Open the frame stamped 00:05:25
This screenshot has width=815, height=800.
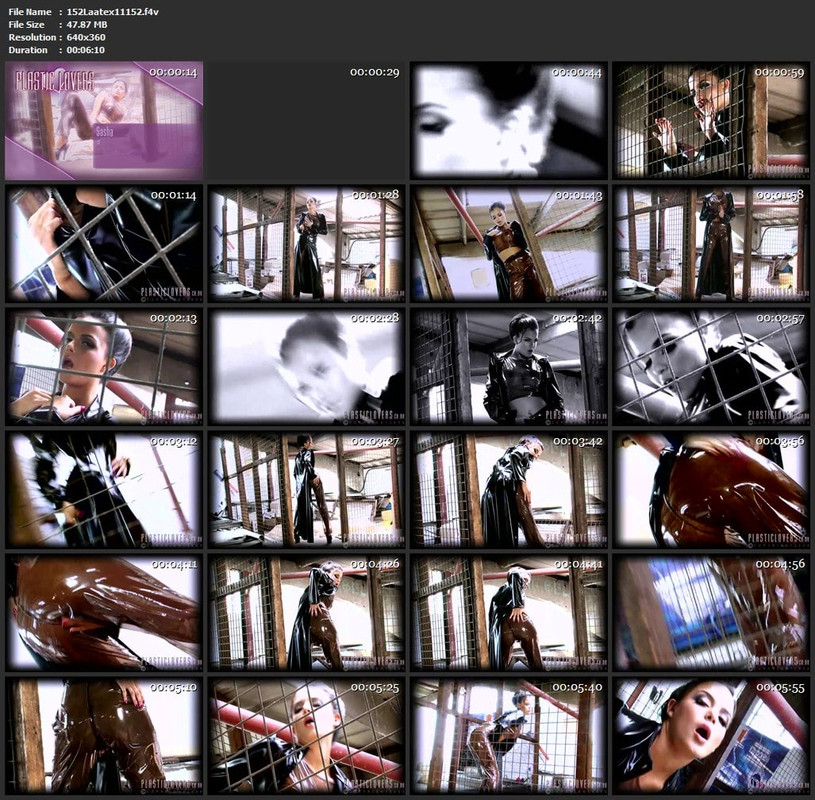click(x=306, y=736)
